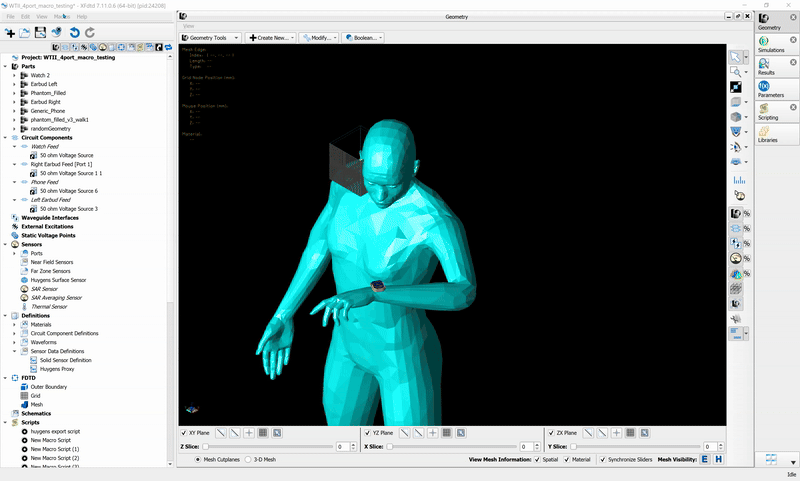Toggle sensors gauge visibility icon in view toolbar
Image resolution: width=800 pixels, height=481 pixels.
[x=735, y=259]
